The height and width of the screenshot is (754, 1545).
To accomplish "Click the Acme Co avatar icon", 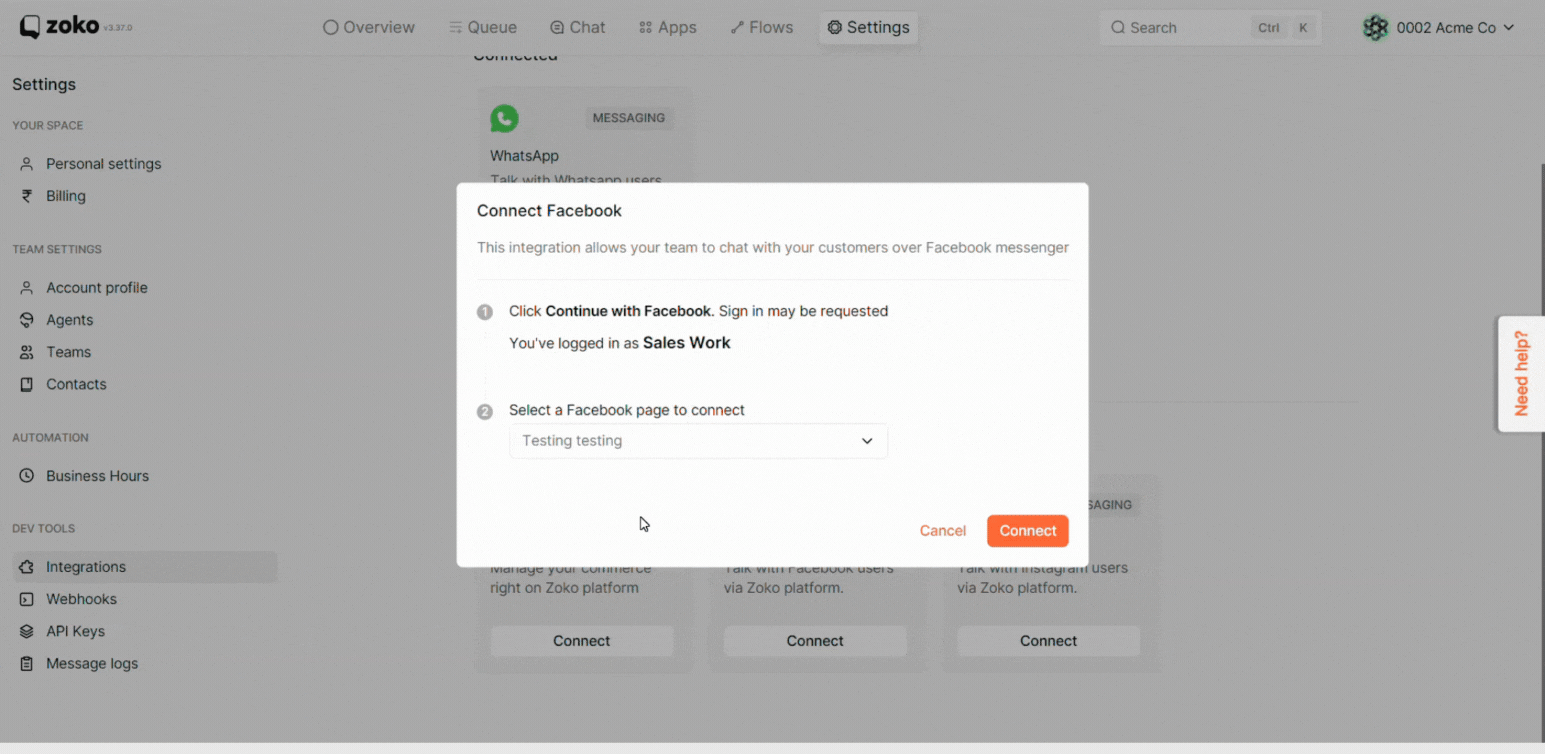I will click(1376, 28).
